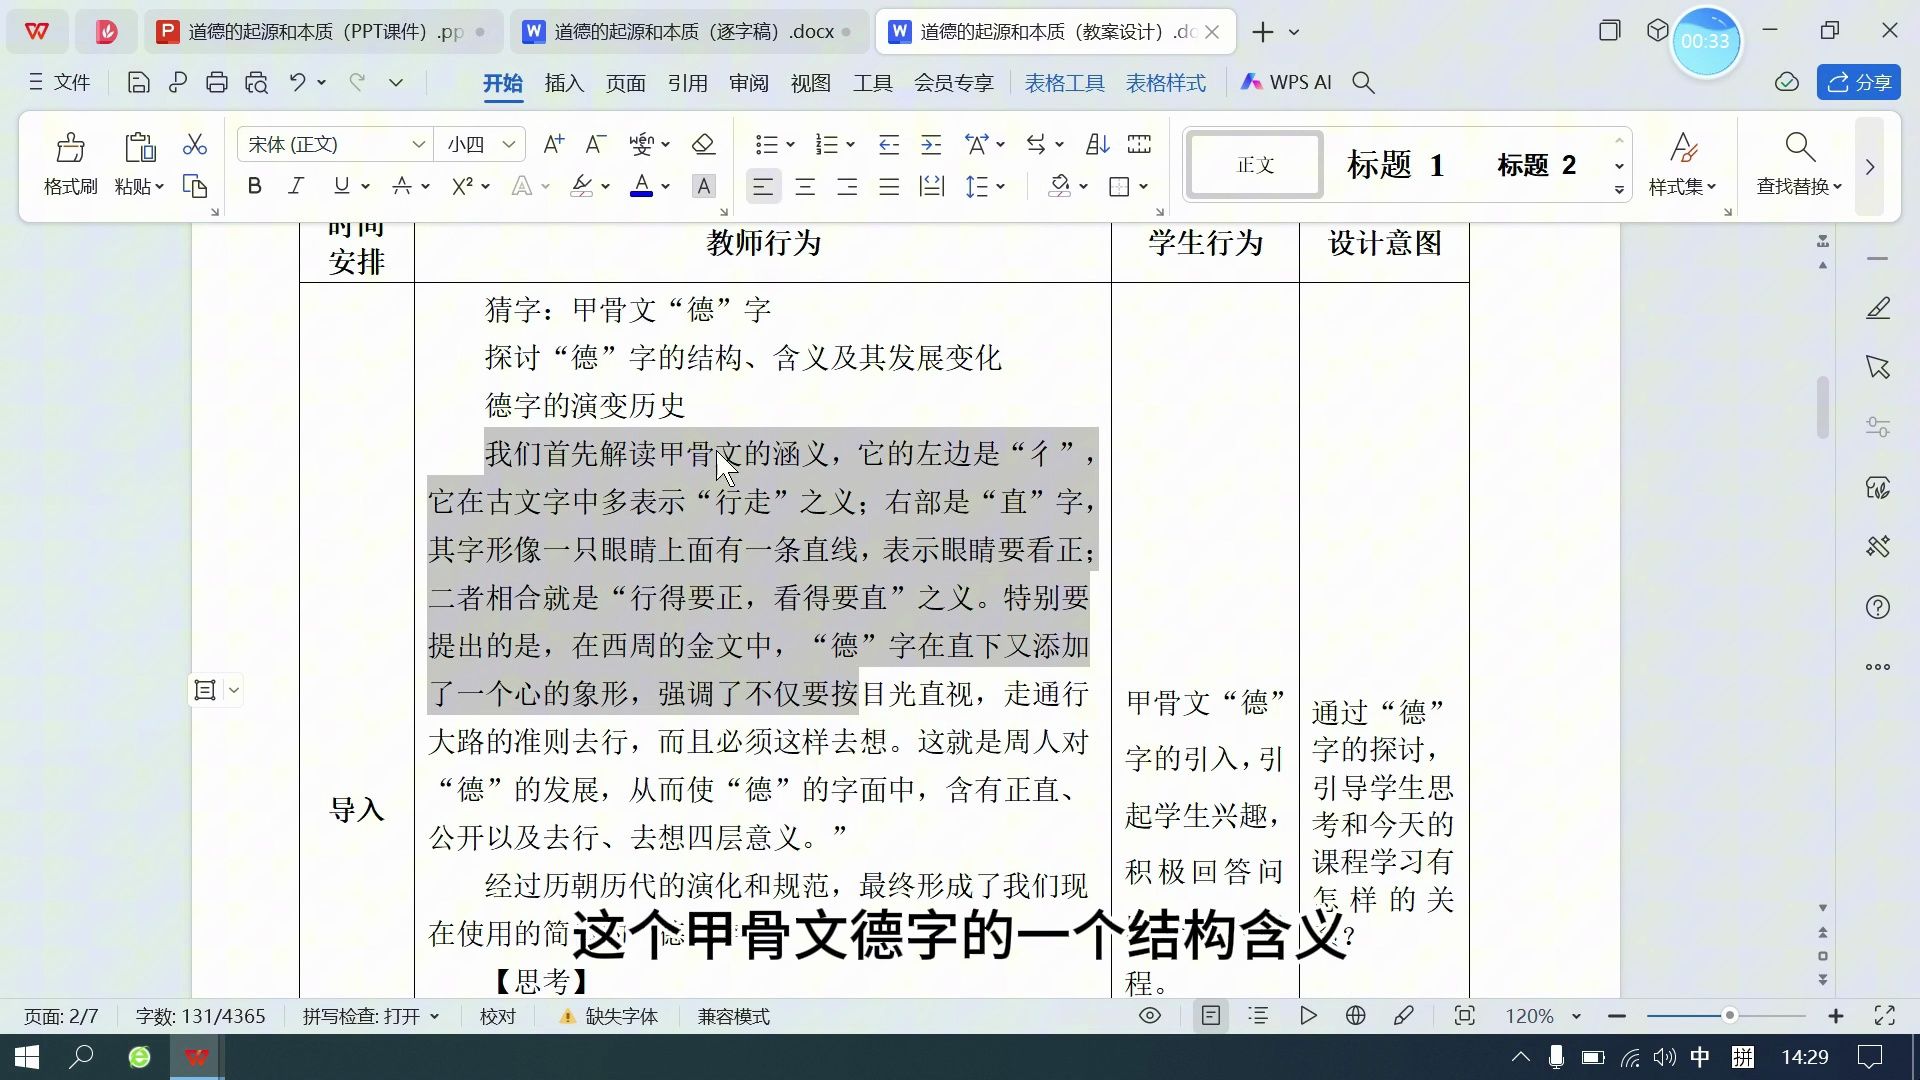Image resolution: width=1920 pixels, height=1080 pixels.
Task: Open the 查找替换 dropdown arrow
Action: [1837, 187]
